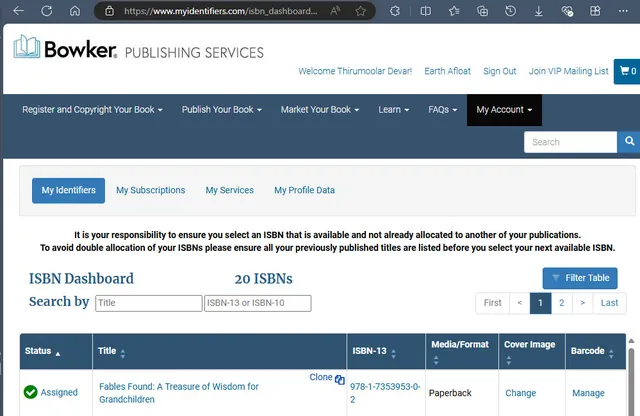Click the Sign Out link

pyautogui.click(x=500, y=71)
